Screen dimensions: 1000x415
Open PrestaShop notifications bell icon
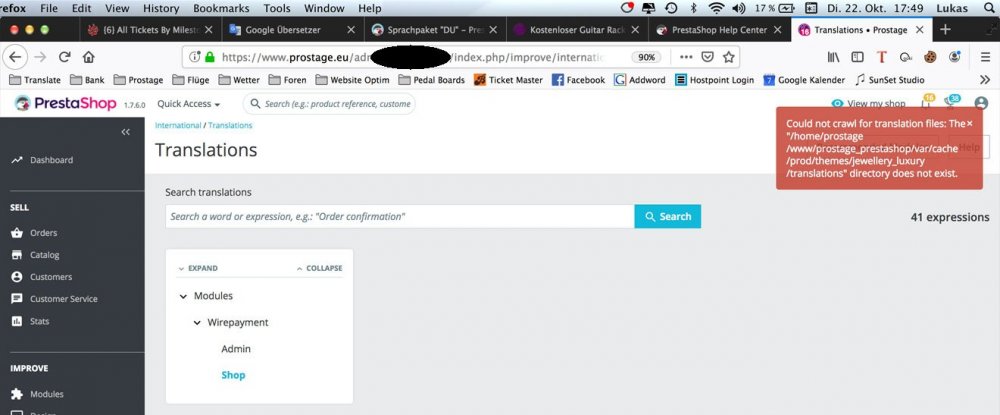click(x=926, y=103)
